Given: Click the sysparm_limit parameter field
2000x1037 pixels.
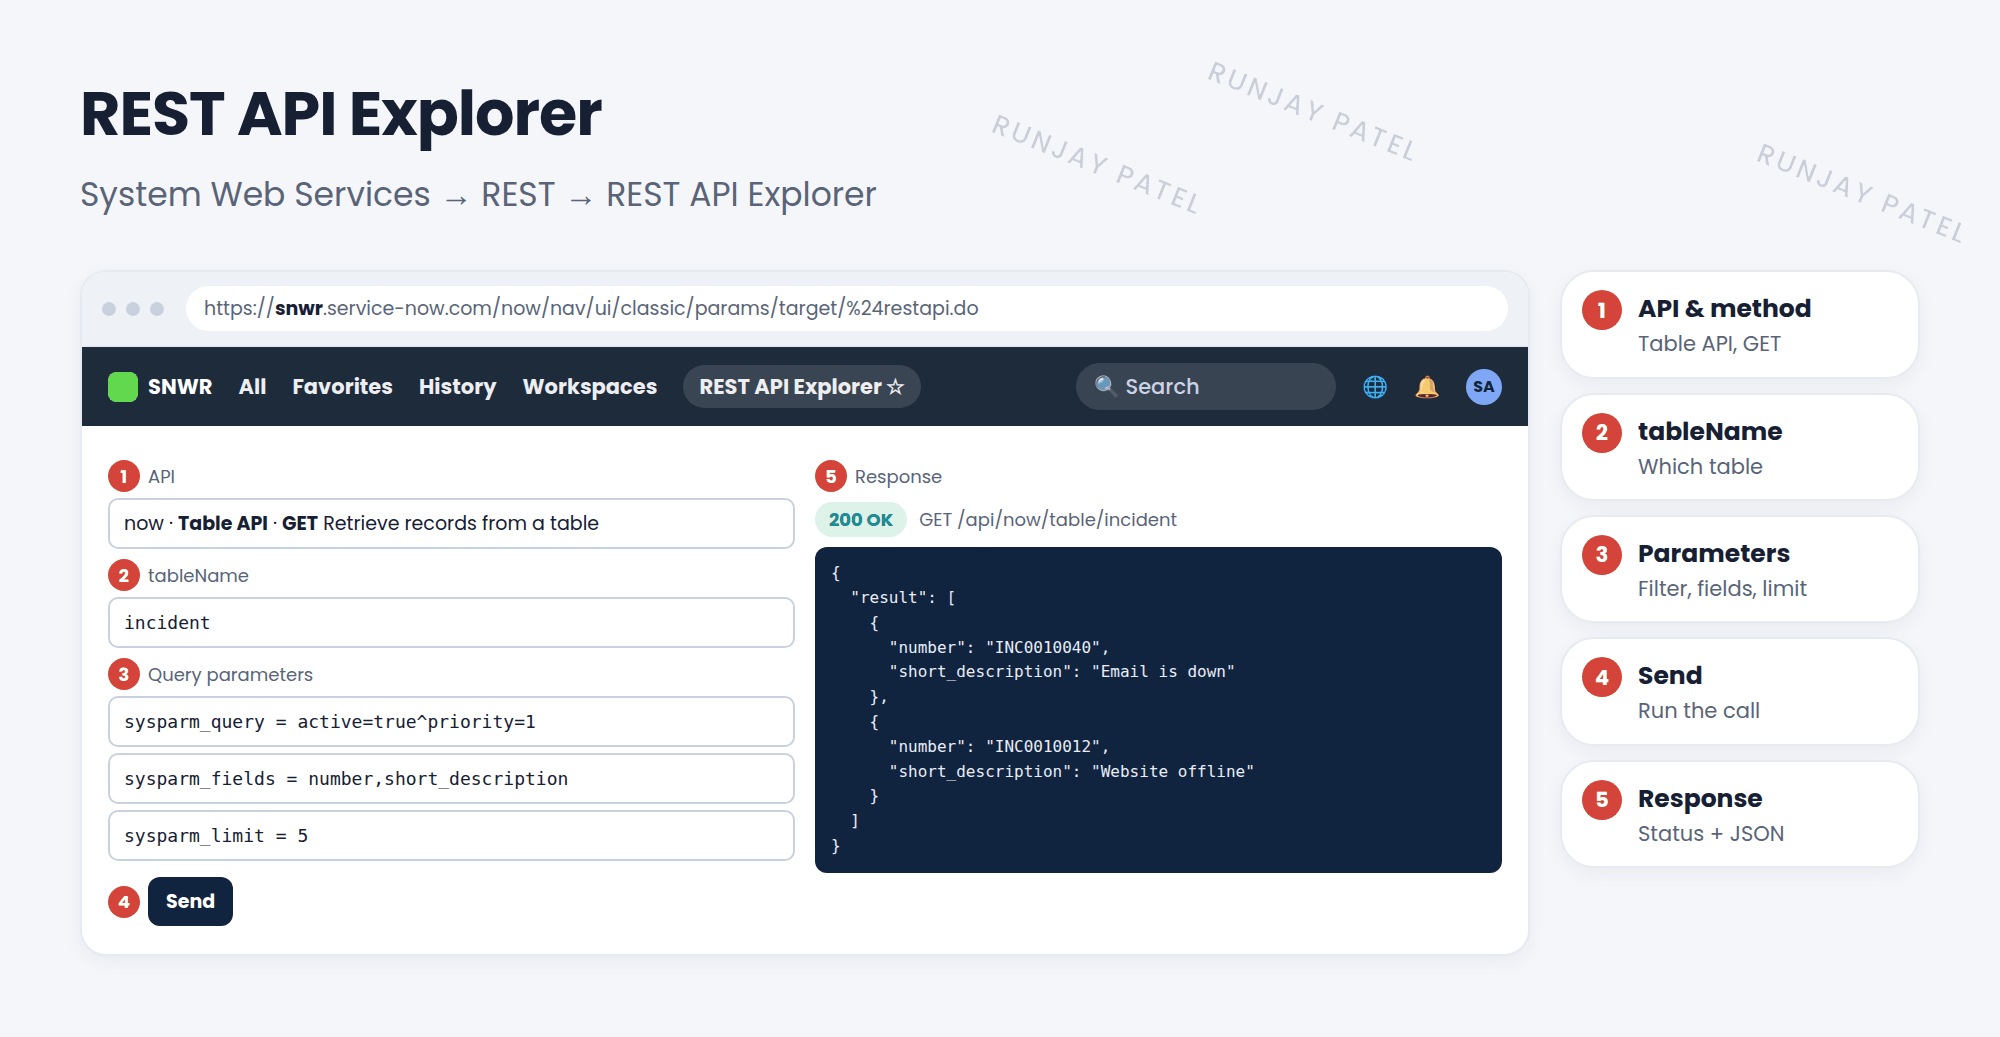Looking at the screenshot, I should pyautogui.click(x=451, y=835).
